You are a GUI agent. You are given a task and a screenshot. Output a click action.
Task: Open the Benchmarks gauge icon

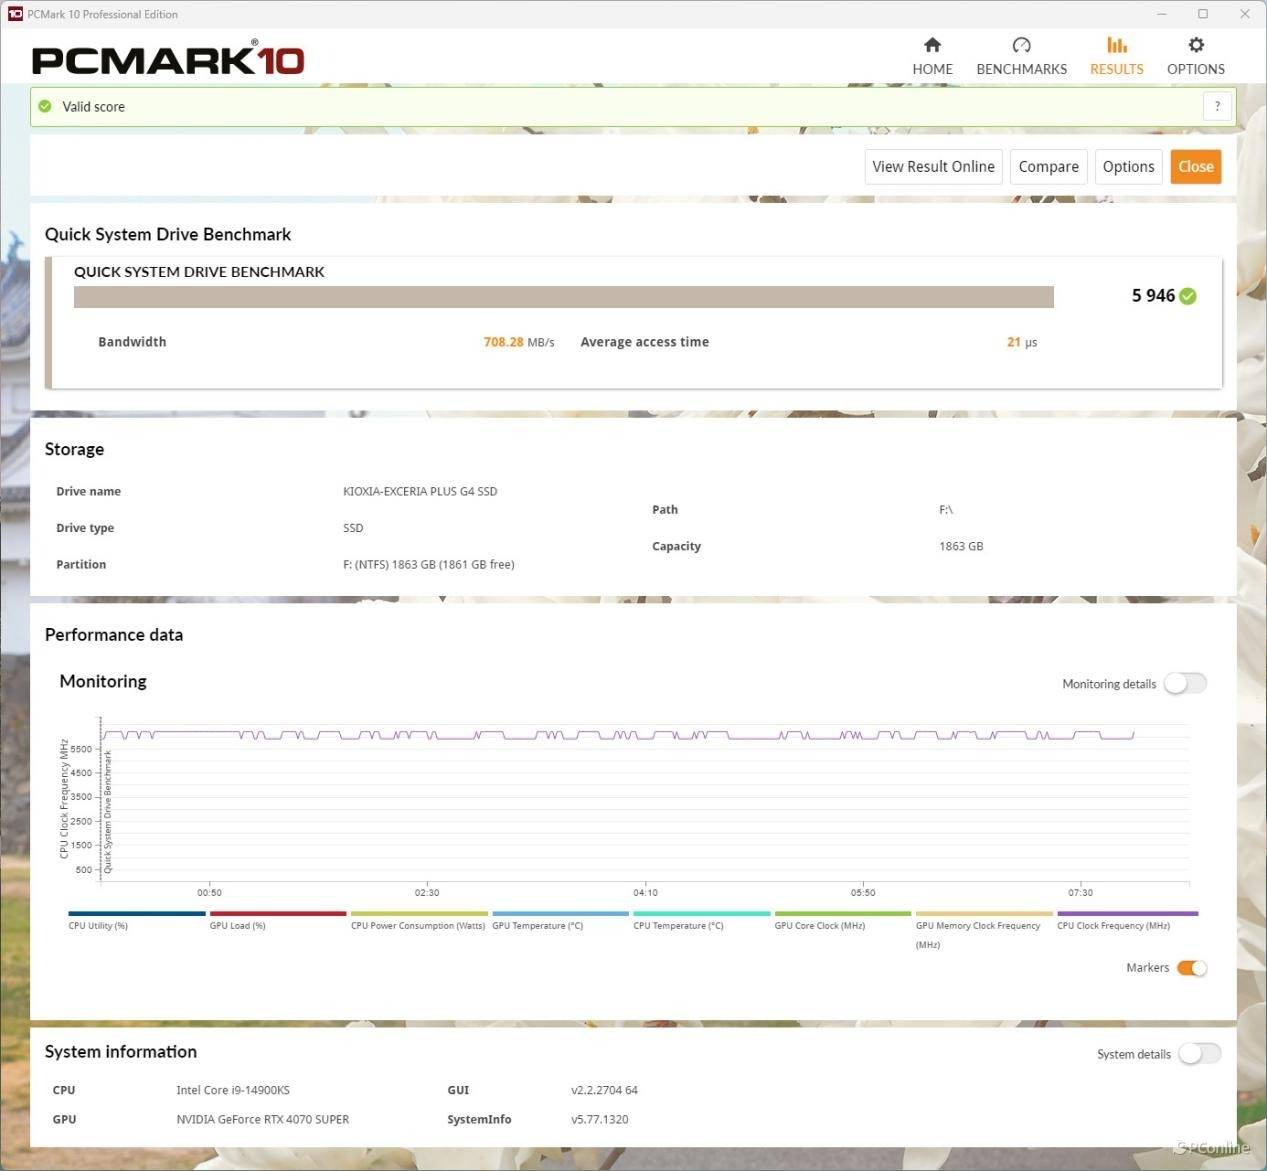[x=1021, y=45]
